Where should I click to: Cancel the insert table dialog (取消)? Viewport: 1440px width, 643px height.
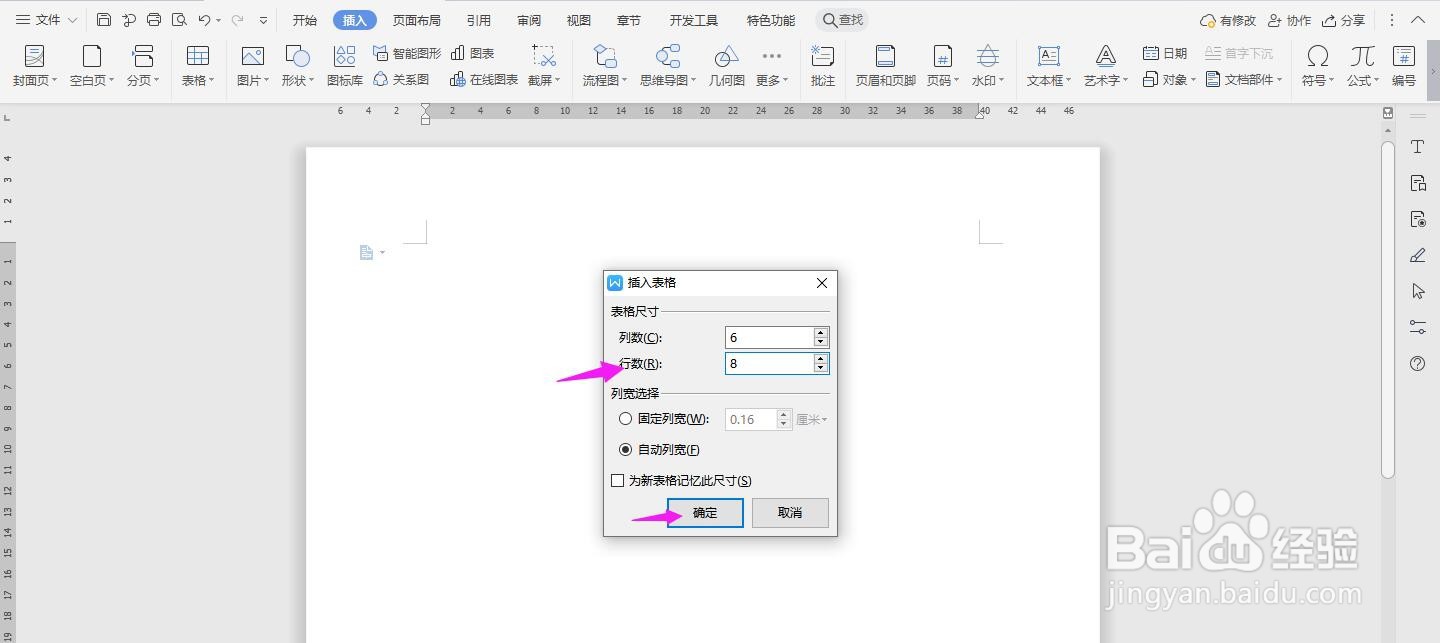[790, 513]
